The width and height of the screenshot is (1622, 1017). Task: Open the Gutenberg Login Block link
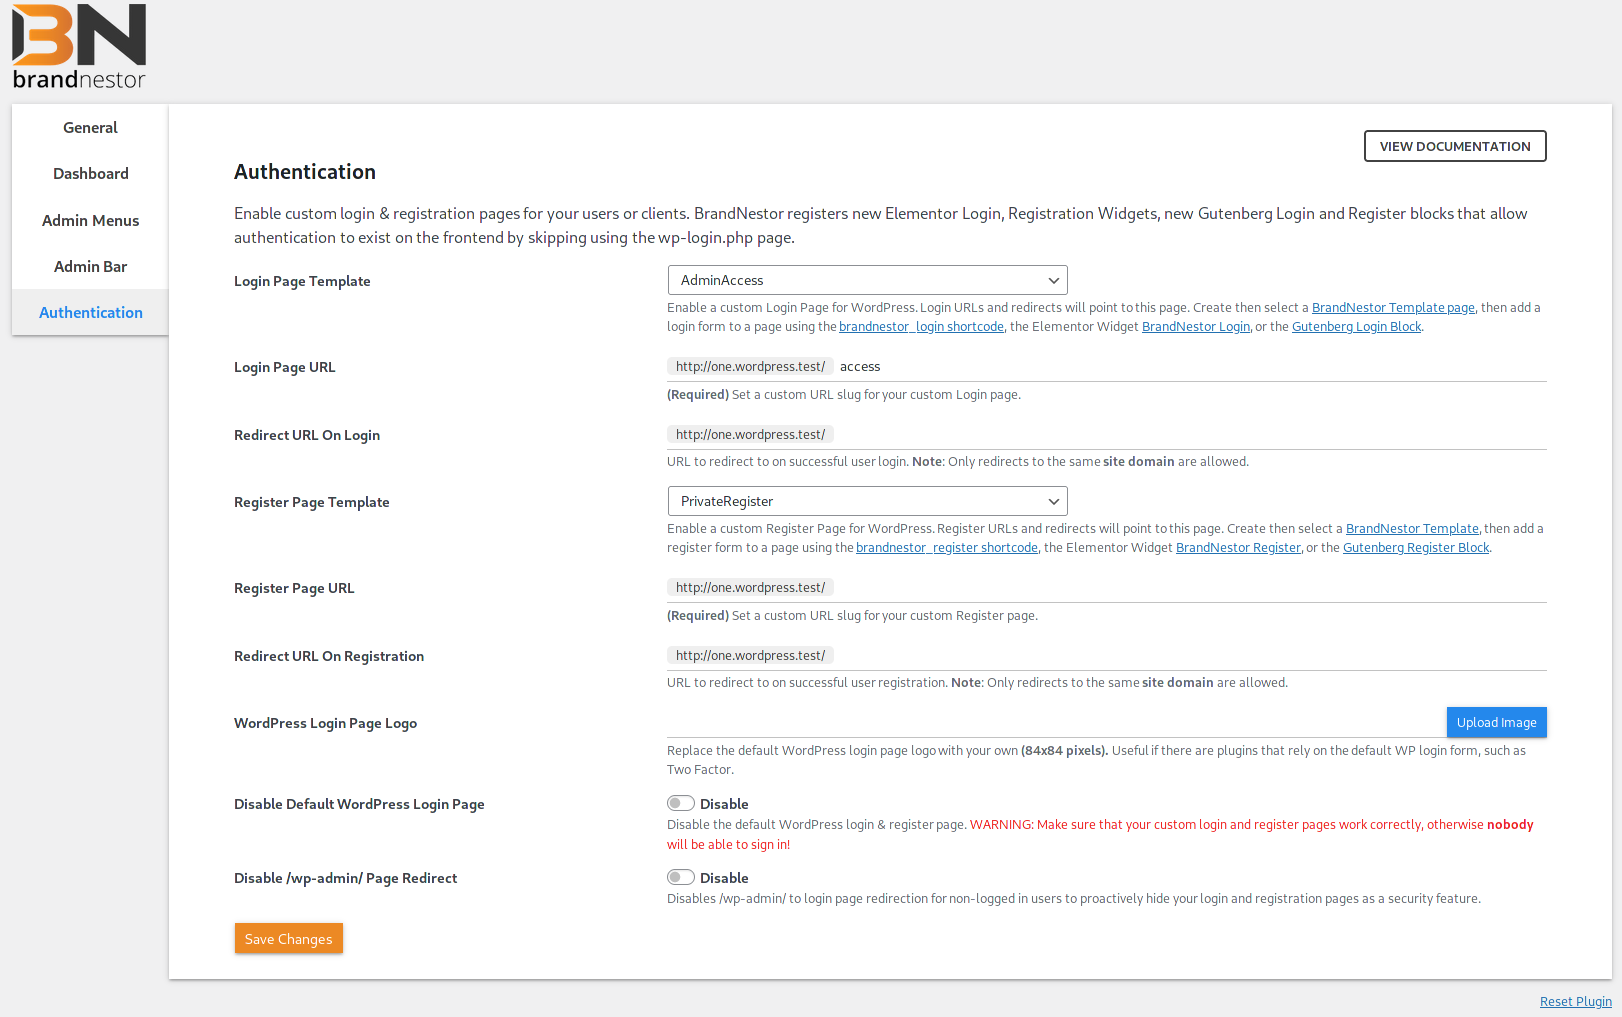pyautogui.click(x=1356, y=327)
